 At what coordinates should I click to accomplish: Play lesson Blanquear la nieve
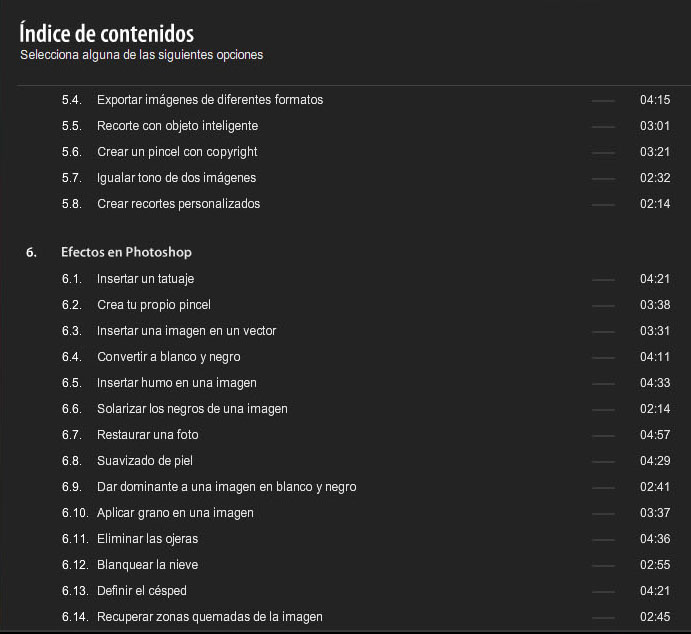click(147, 565)
